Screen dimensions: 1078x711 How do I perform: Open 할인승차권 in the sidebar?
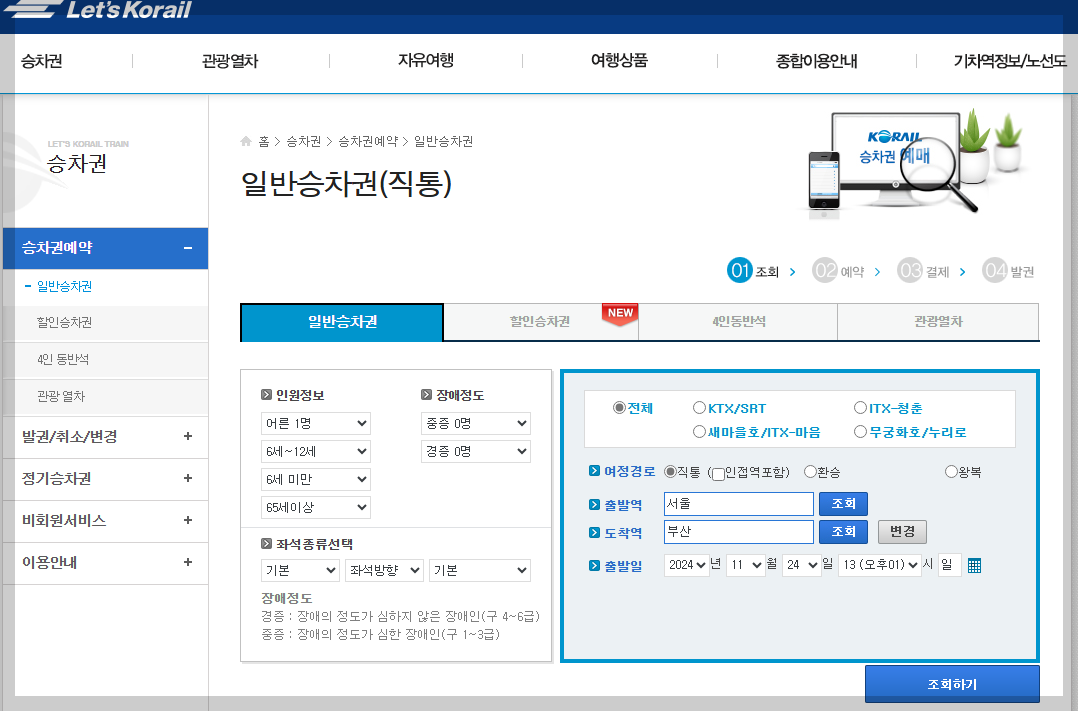click(64, 322)
